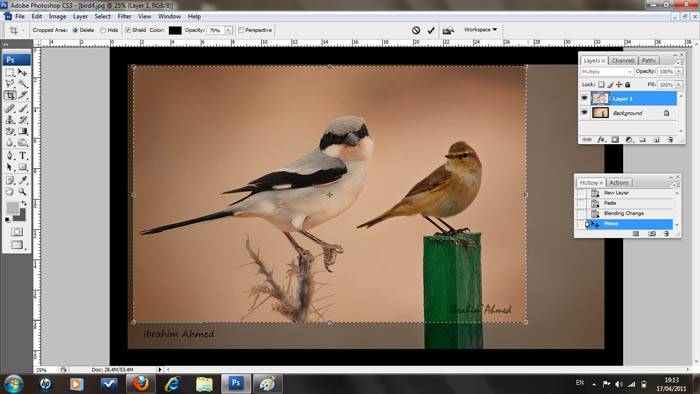Hide Layer 1 using the eye icon
The image size is (700, 394).
[x=584, y=98]
